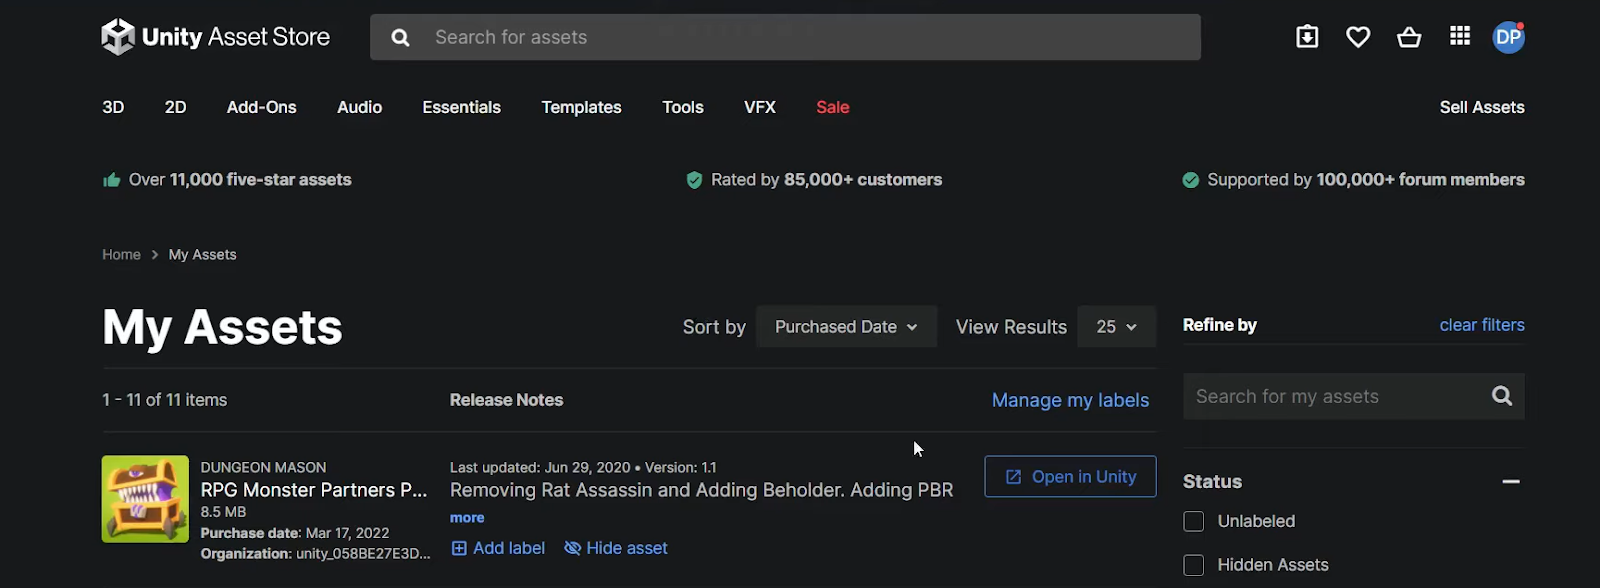Click the Open in Unity button
Image resolution: width=1600 pixels, height=588 pixels.
click(x=1070, y=477)
